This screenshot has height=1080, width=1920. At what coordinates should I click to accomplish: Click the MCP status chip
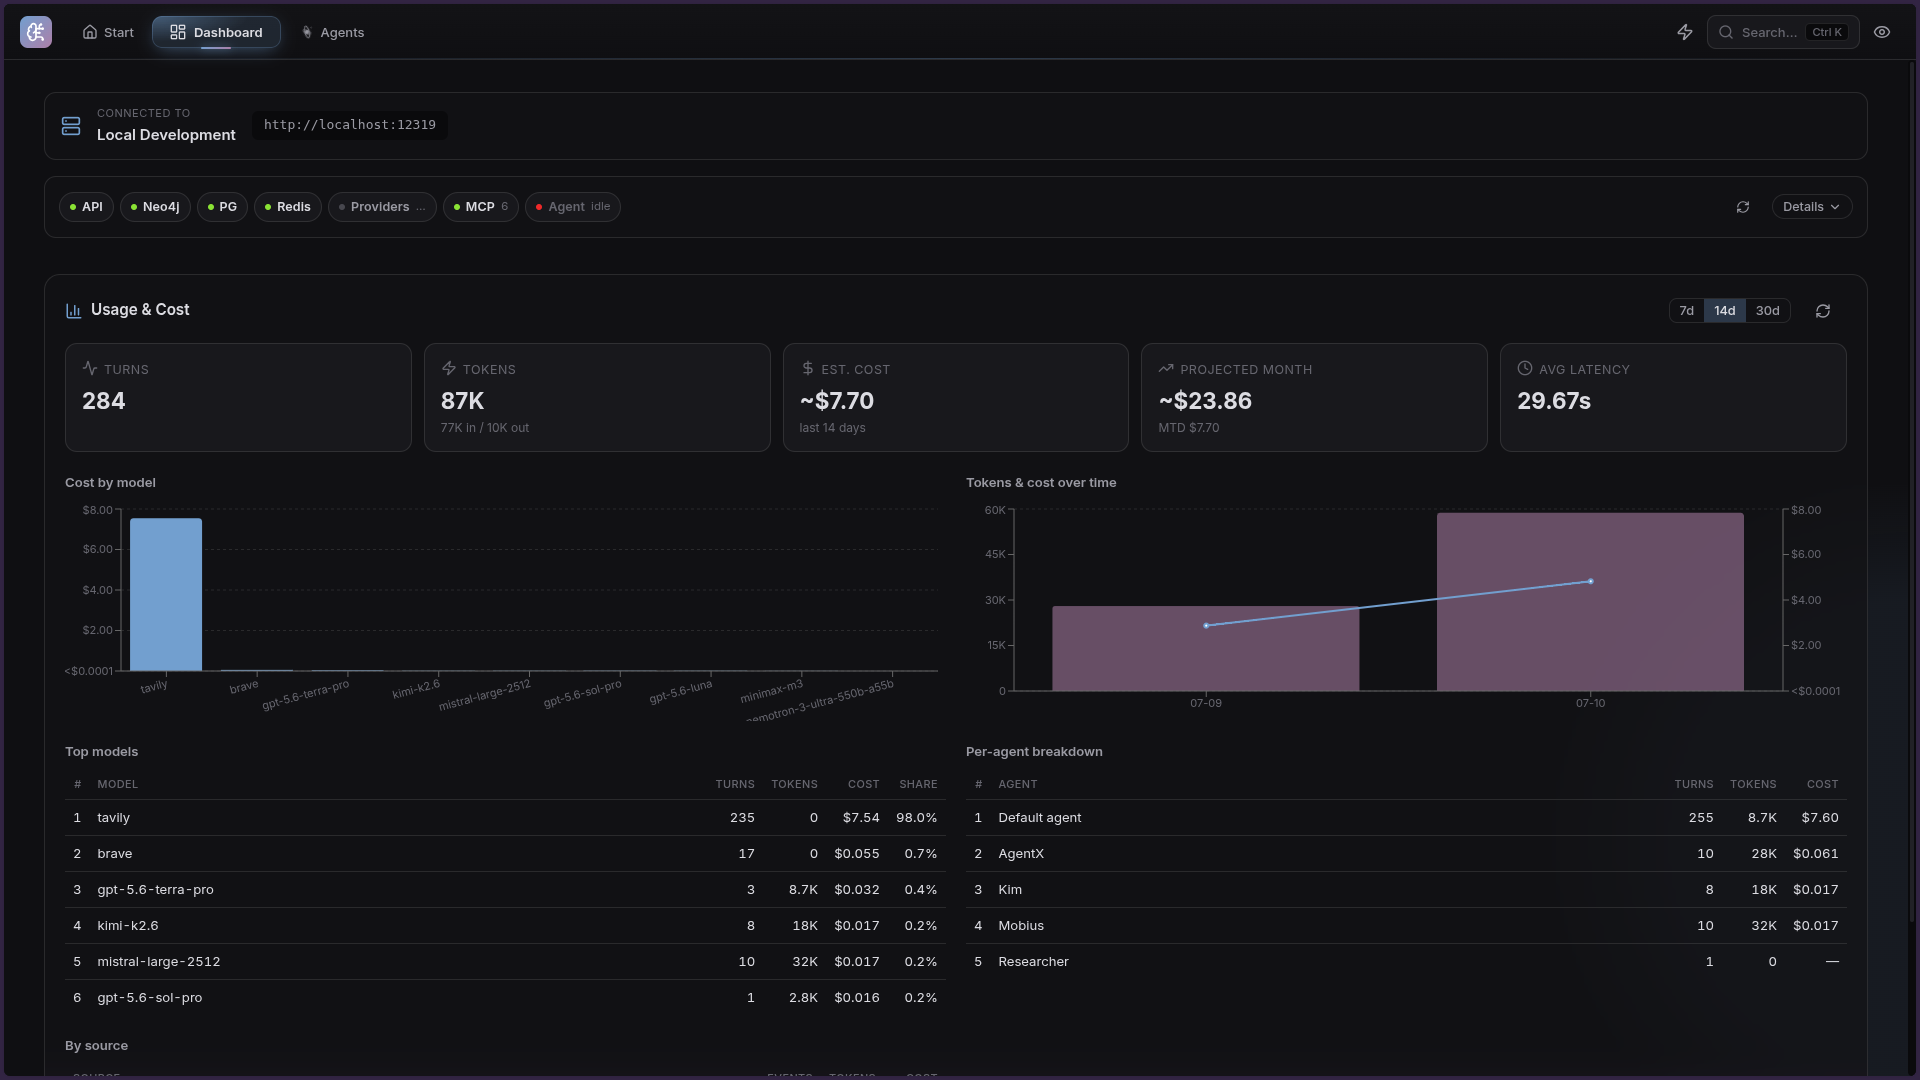pos(481,207)
